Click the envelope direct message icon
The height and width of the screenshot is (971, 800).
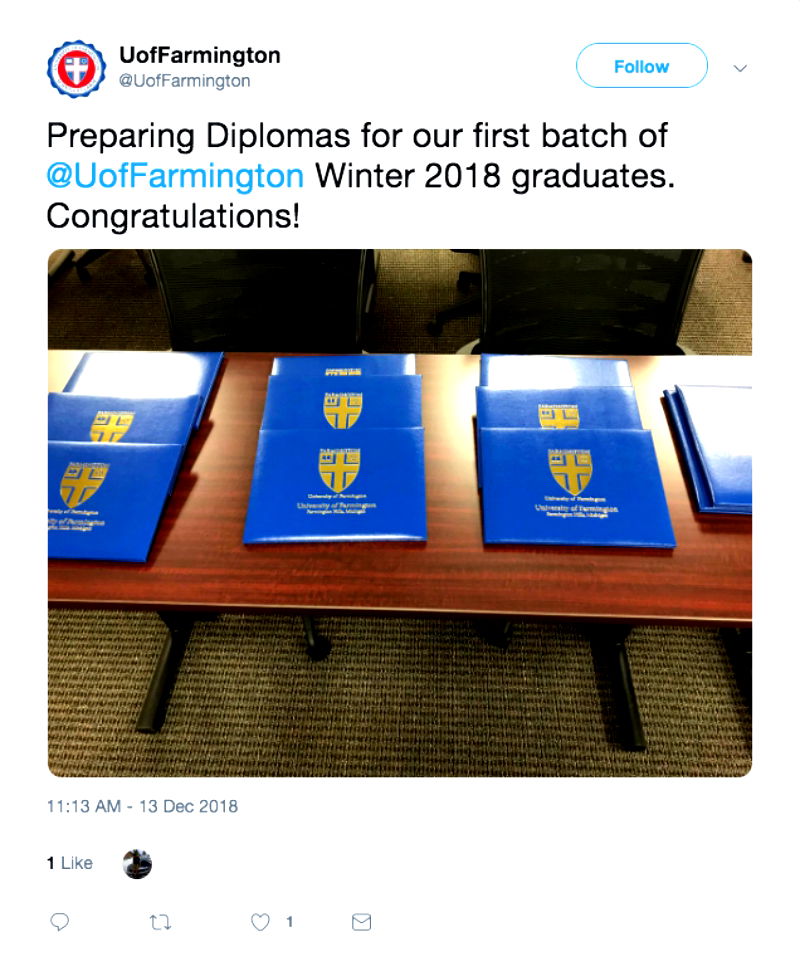click(x=362, y=922)
